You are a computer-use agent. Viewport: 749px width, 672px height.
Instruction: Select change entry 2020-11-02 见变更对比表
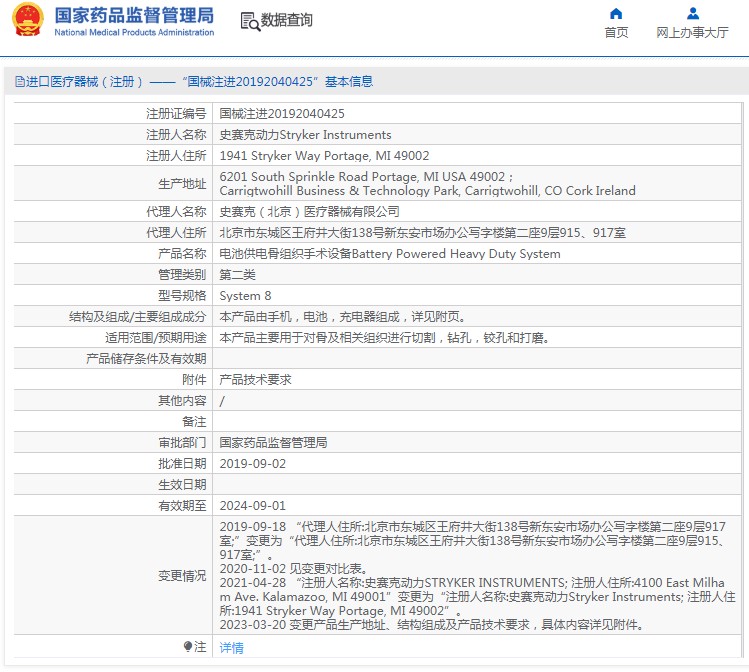(293, 569)
